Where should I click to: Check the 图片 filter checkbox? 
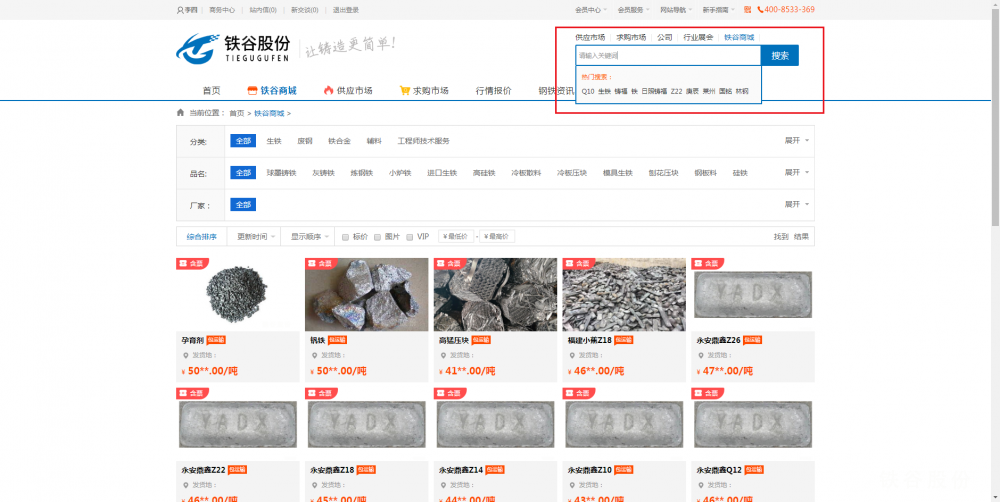coord(378,237)
